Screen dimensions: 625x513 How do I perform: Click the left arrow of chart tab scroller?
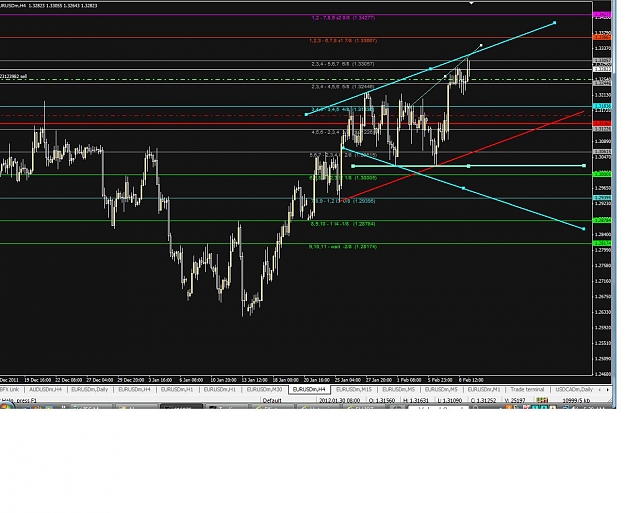click(x=601, y=389)
